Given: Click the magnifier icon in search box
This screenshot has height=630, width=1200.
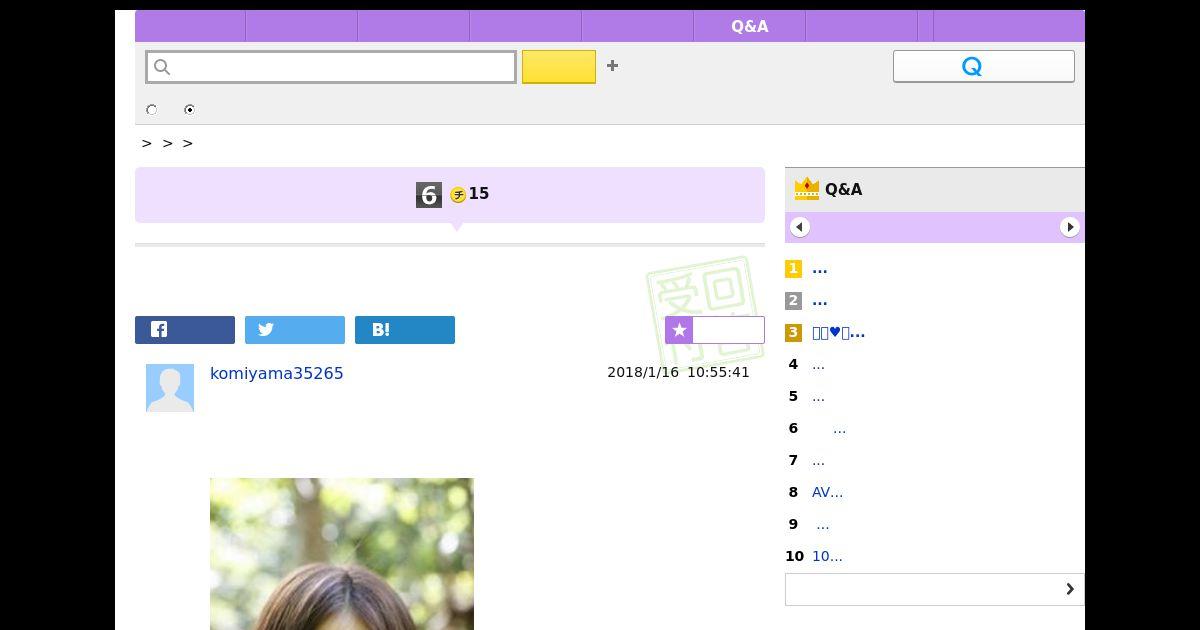Looking at the screenshot, I should 162,67.
